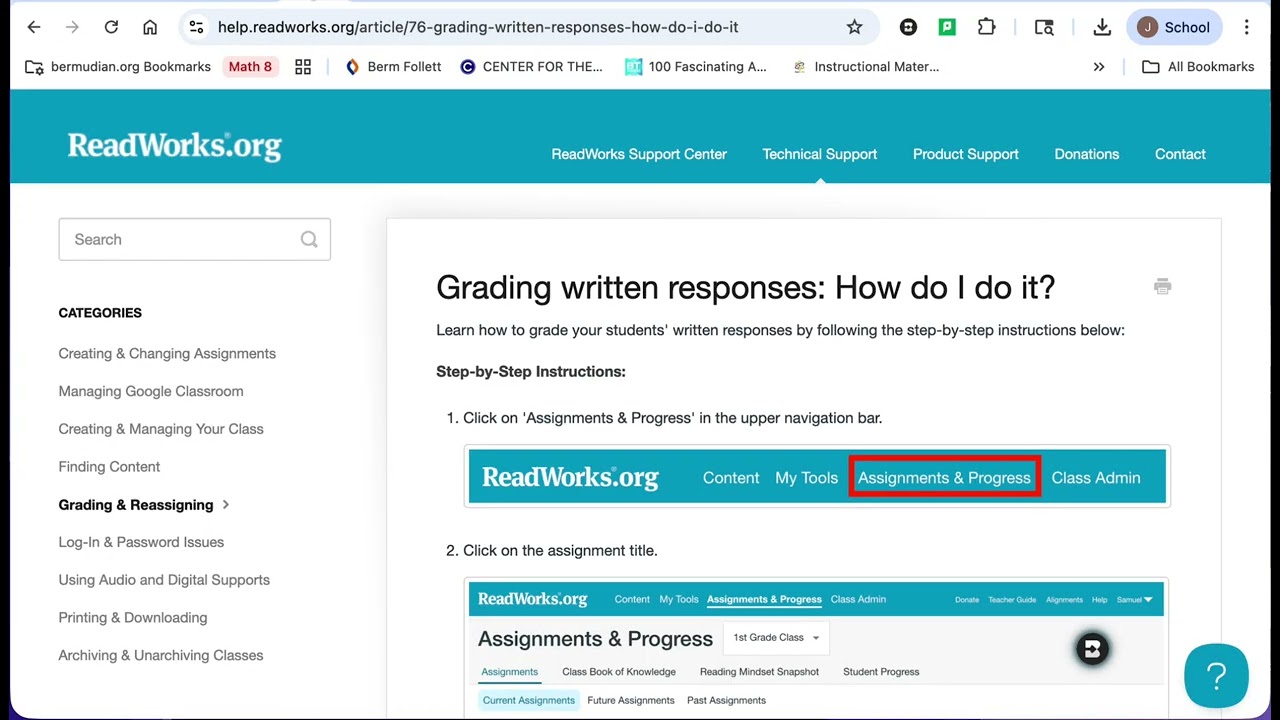
Task: Open Managing Google Classroom category
Action: tap(151, 391)
